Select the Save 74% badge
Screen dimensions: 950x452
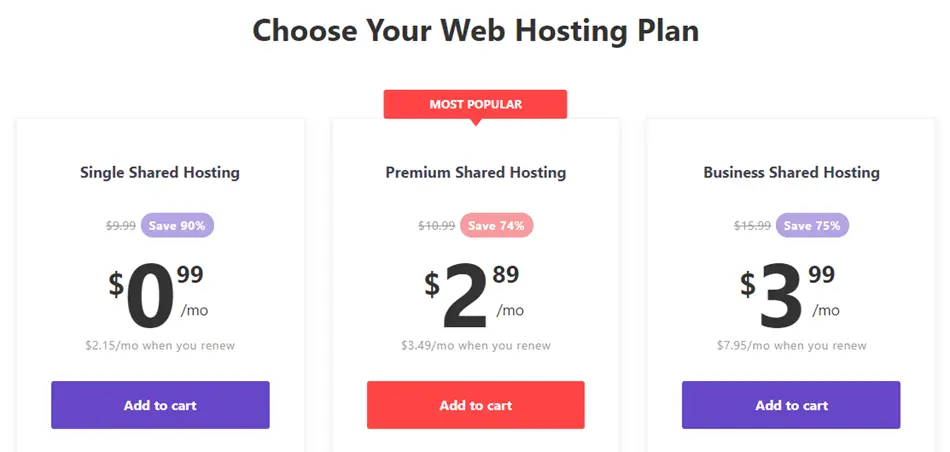tap(496, 225)
